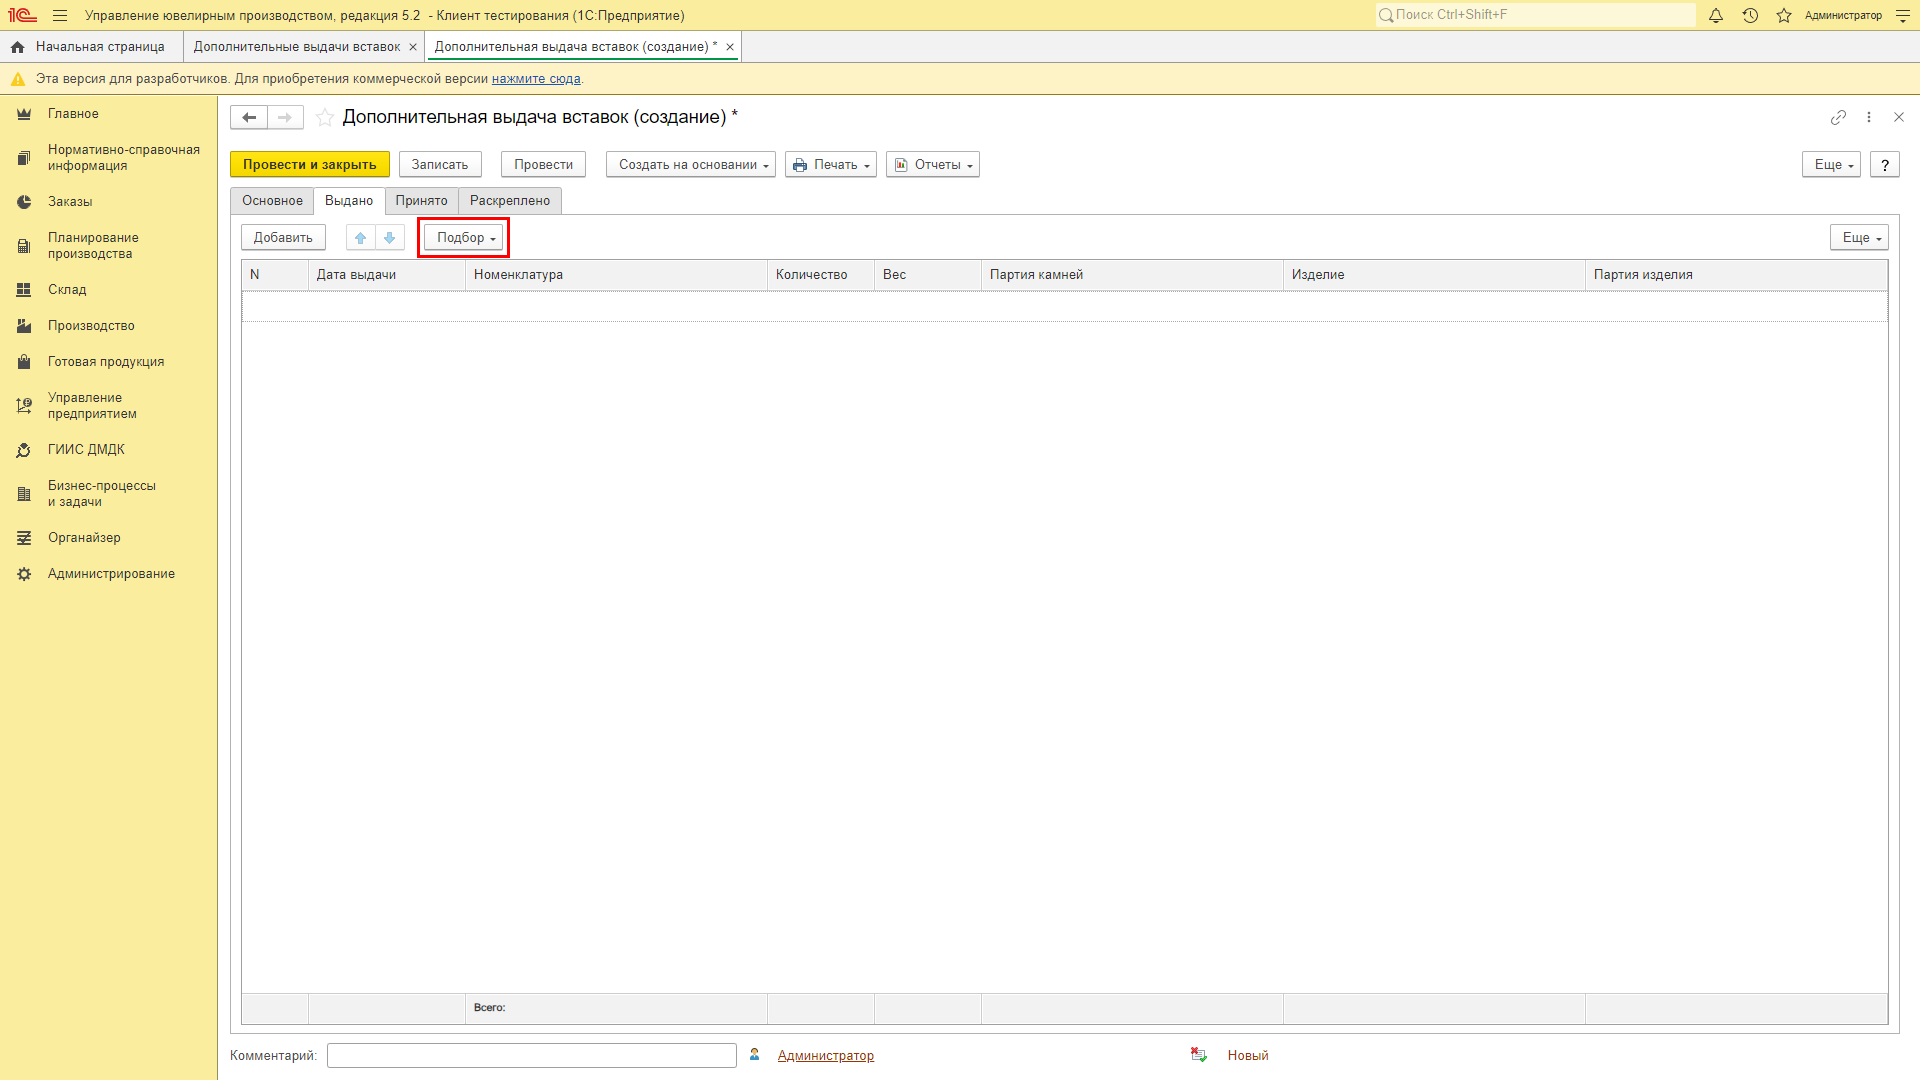This screenshot has width=1920, height=1080.
Task: Add a row with Добавить button
Action: tap(283, 237)
